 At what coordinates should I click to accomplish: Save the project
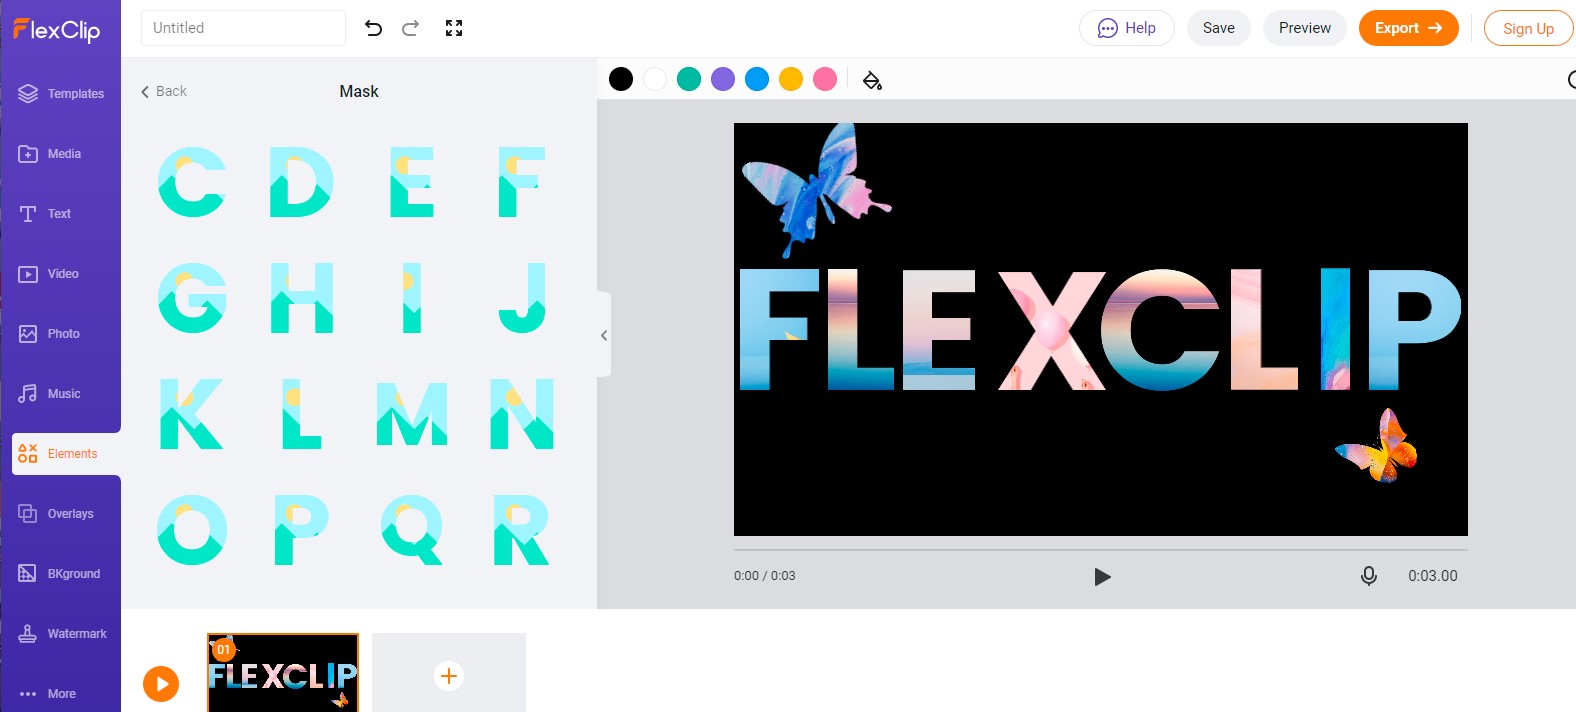(x=1218, y=28)
